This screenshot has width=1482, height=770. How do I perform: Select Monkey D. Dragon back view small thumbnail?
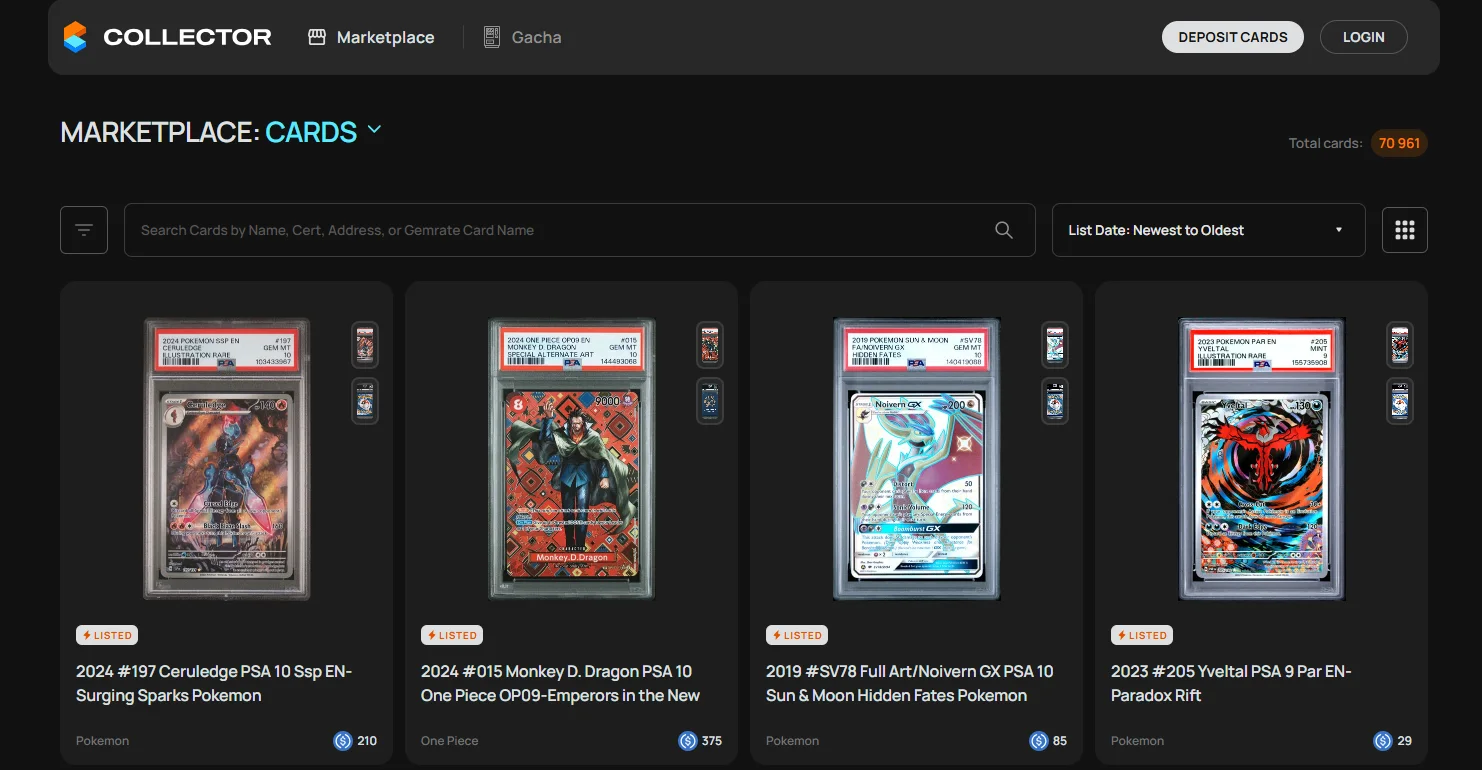[710, 401]
